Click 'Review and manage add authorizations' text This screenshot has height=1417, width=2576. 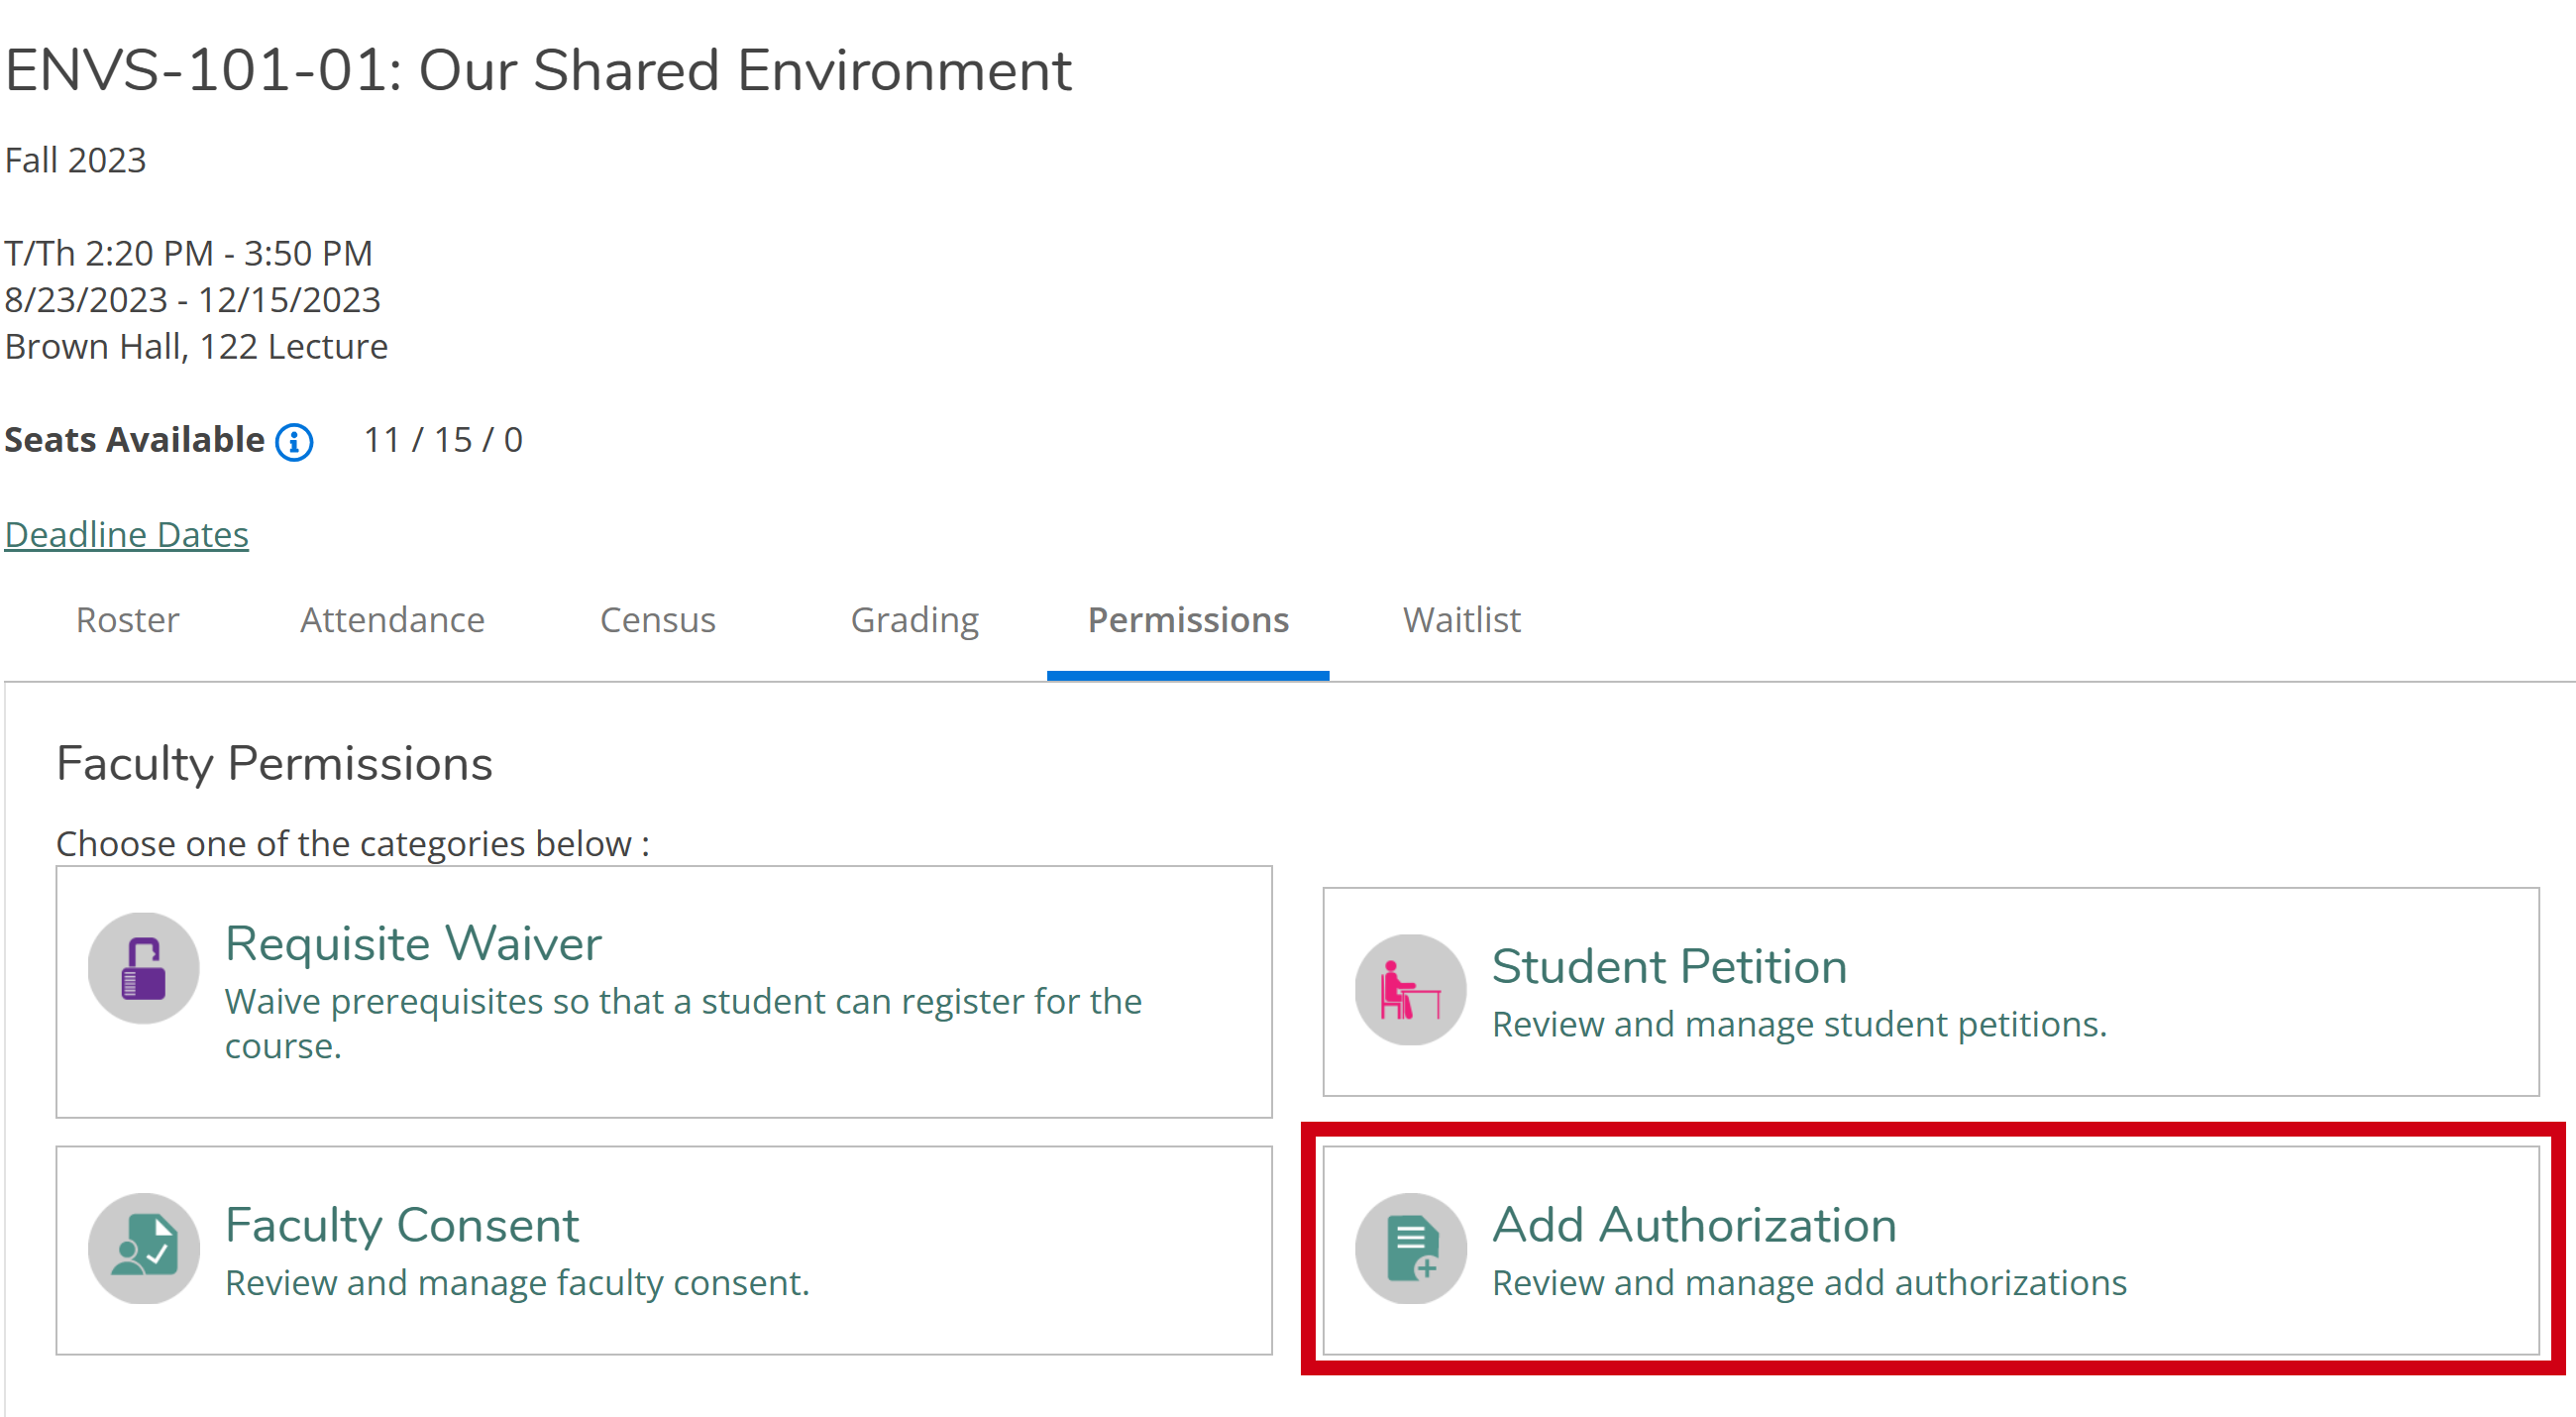coord(1808,1283)
